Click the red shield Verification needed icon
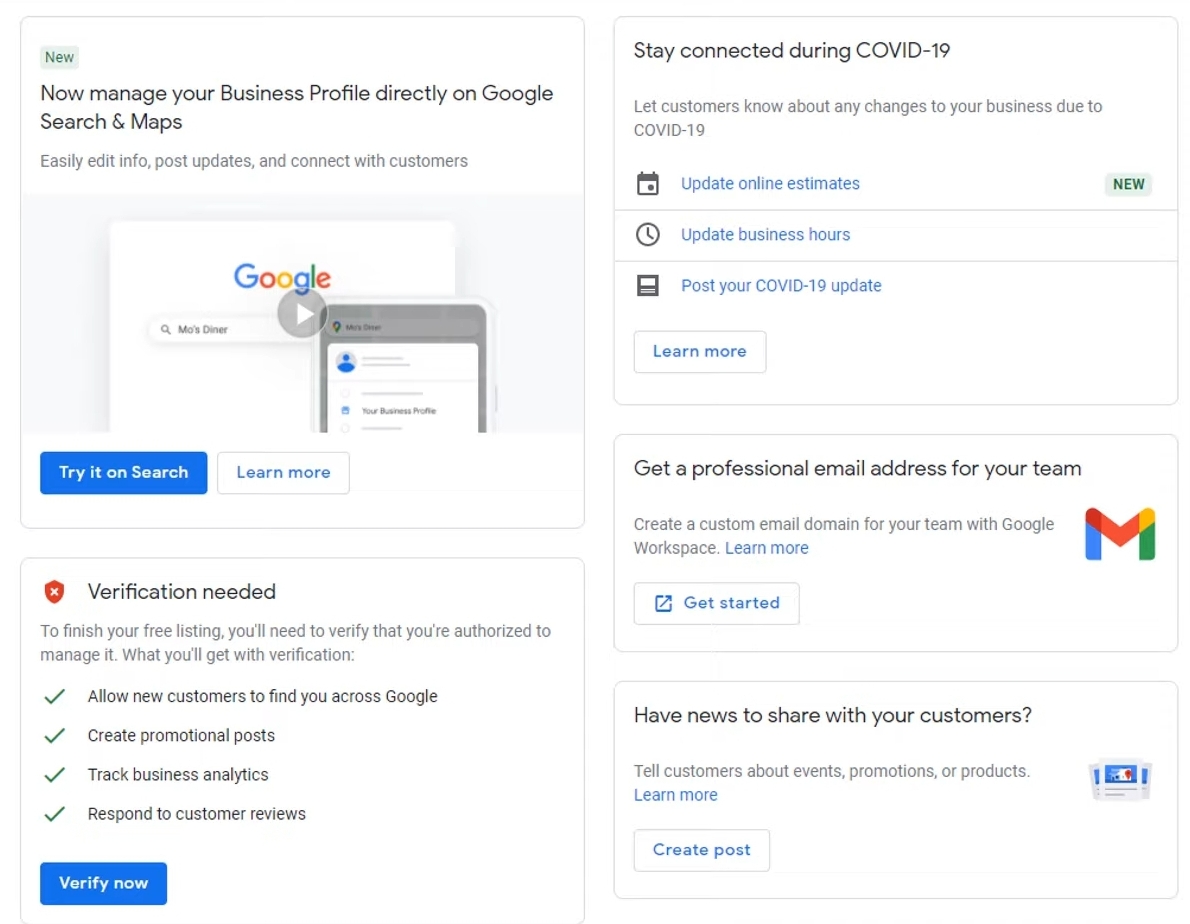 (x=54, y=592)
